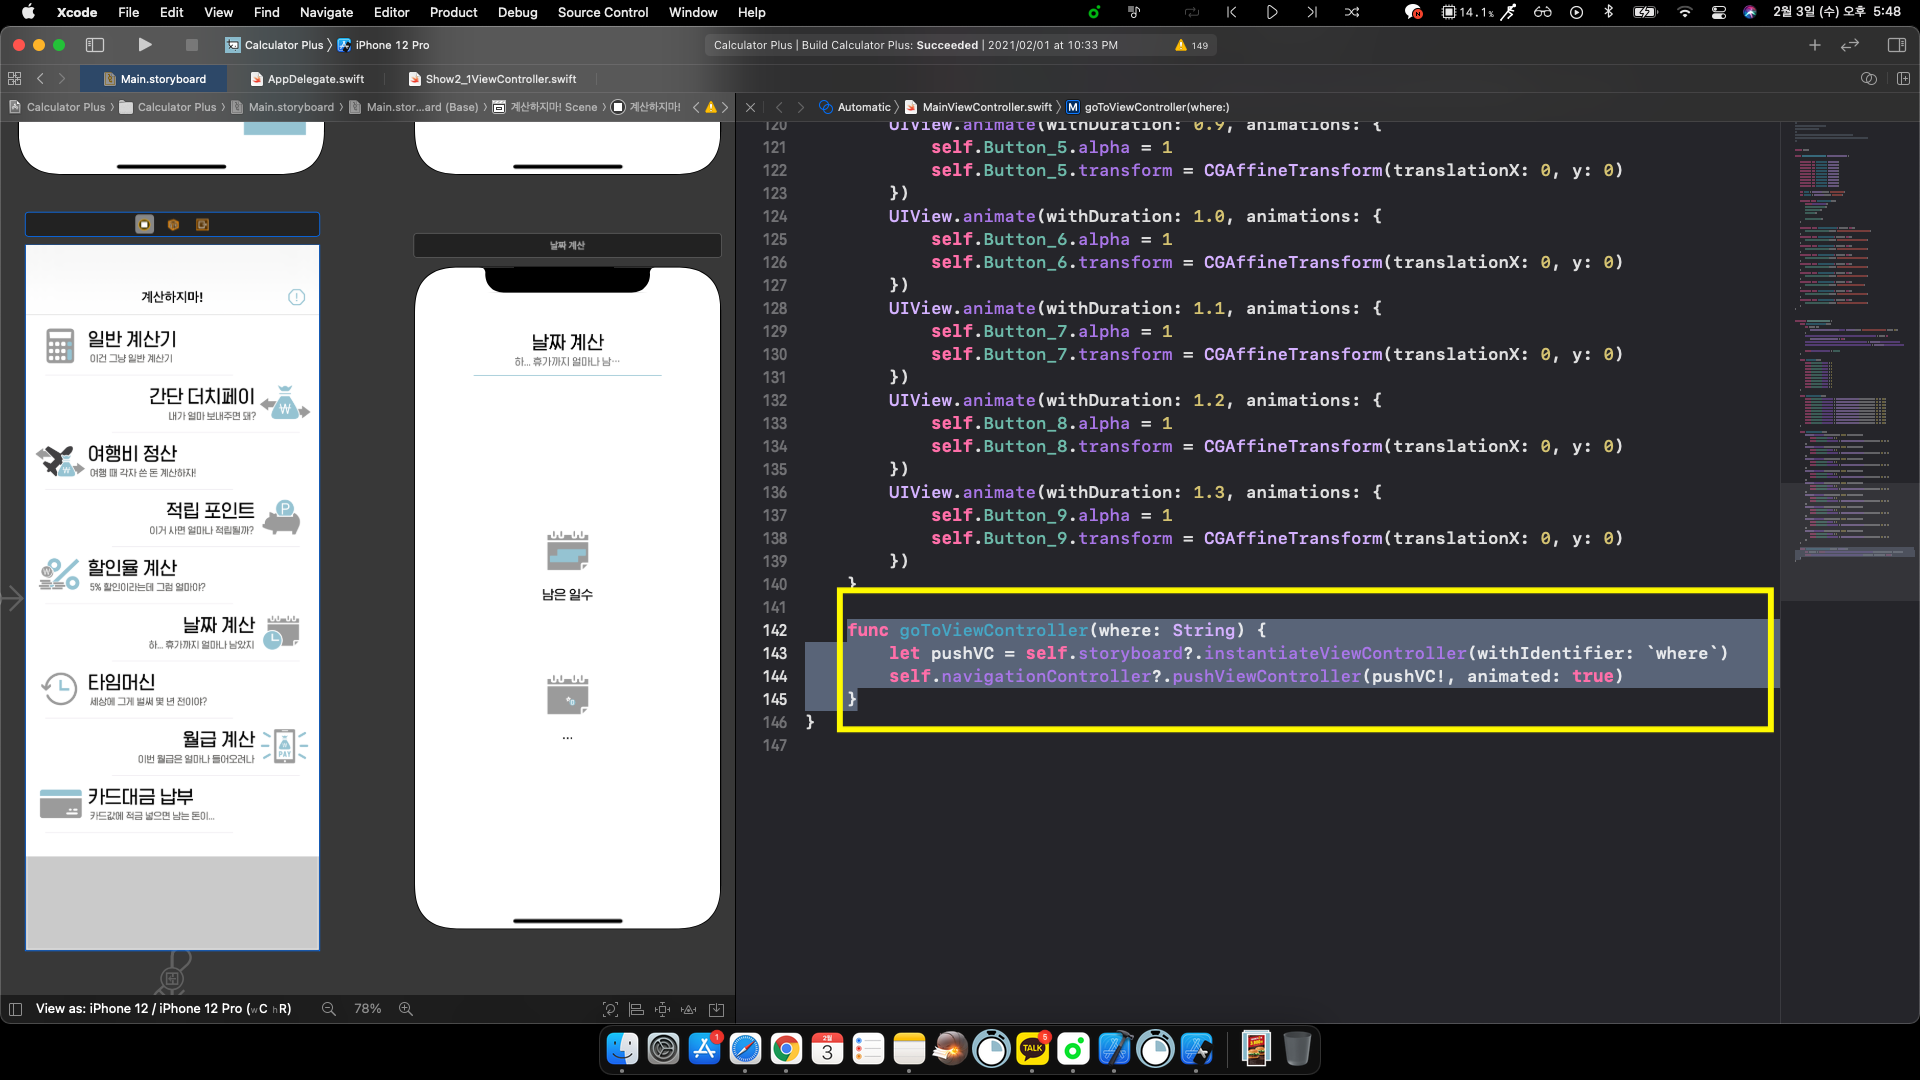Screen dimensions: 1920x1080
Task: Open the Library with plus button
Action: [1814, 45]
